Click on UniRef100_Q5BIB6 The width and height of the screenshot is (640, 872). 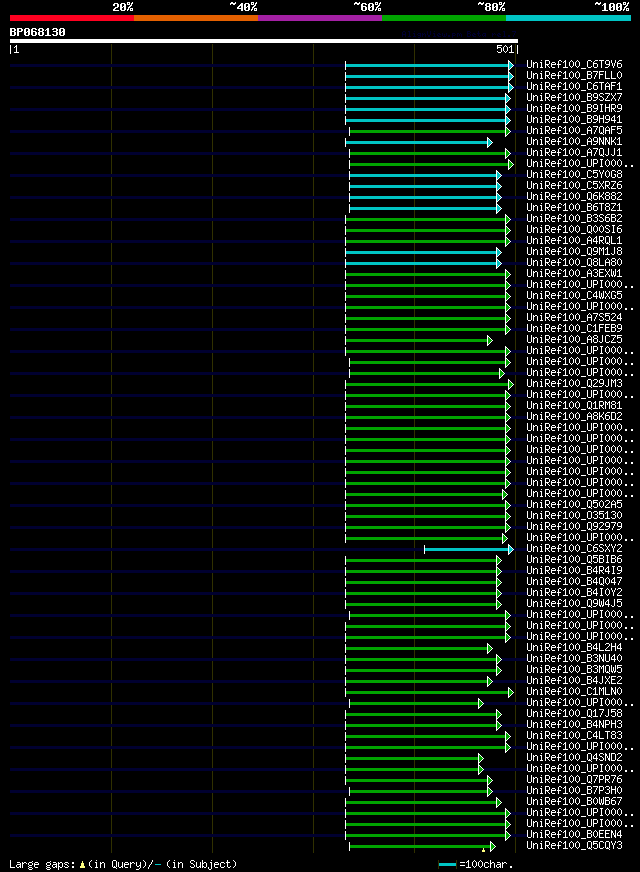(574, 559)
